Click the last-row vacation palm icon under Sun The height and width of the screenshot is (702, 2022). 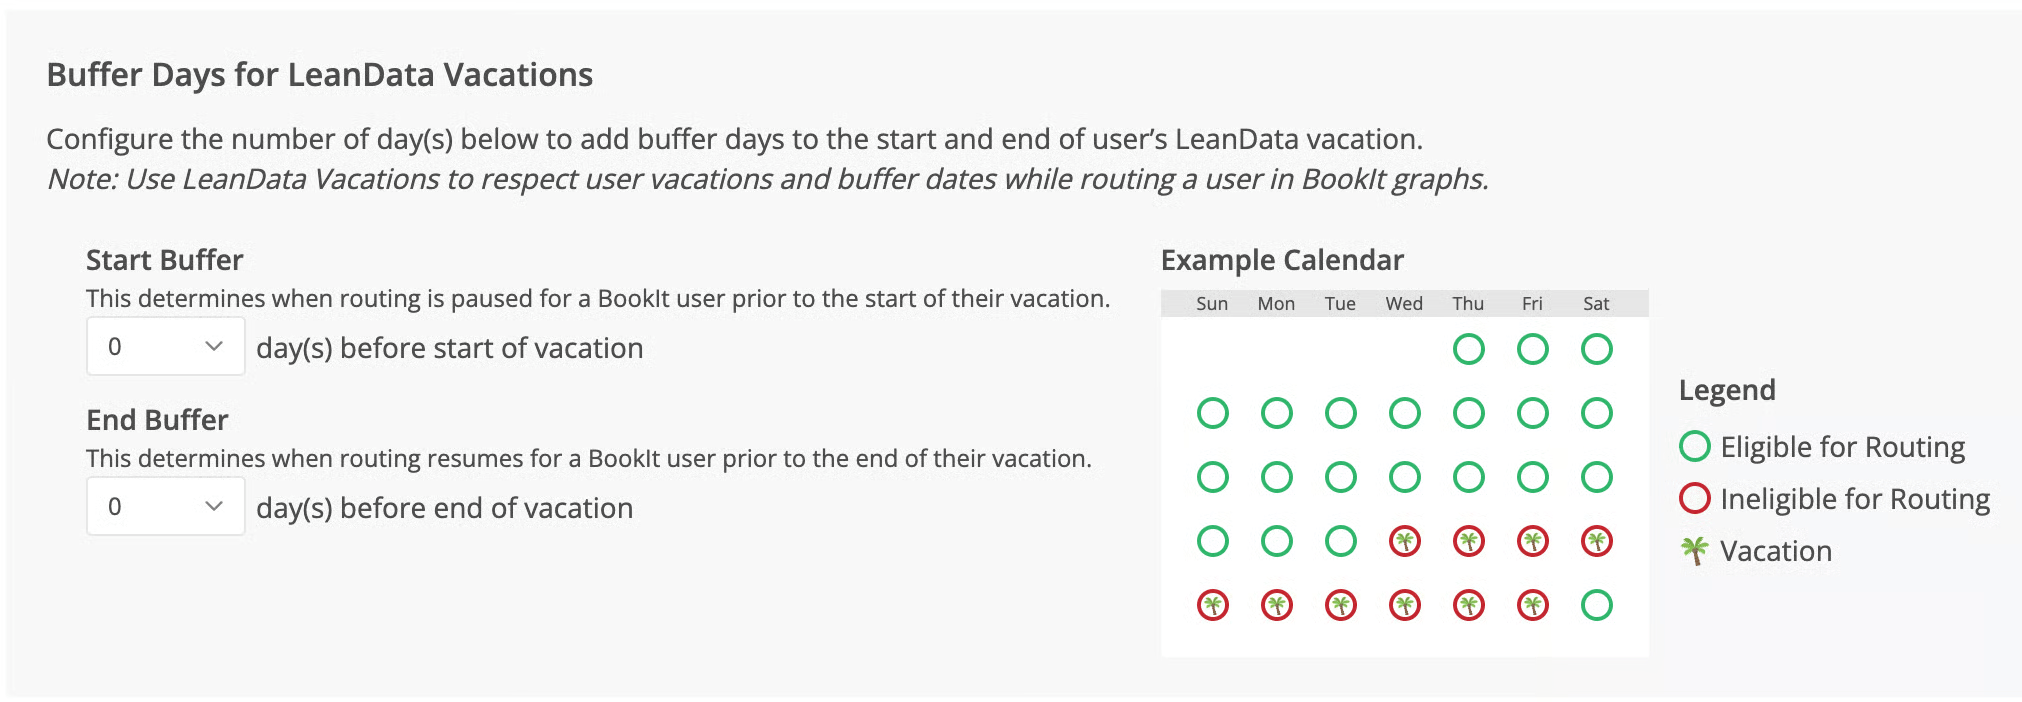click(1212, 605)
